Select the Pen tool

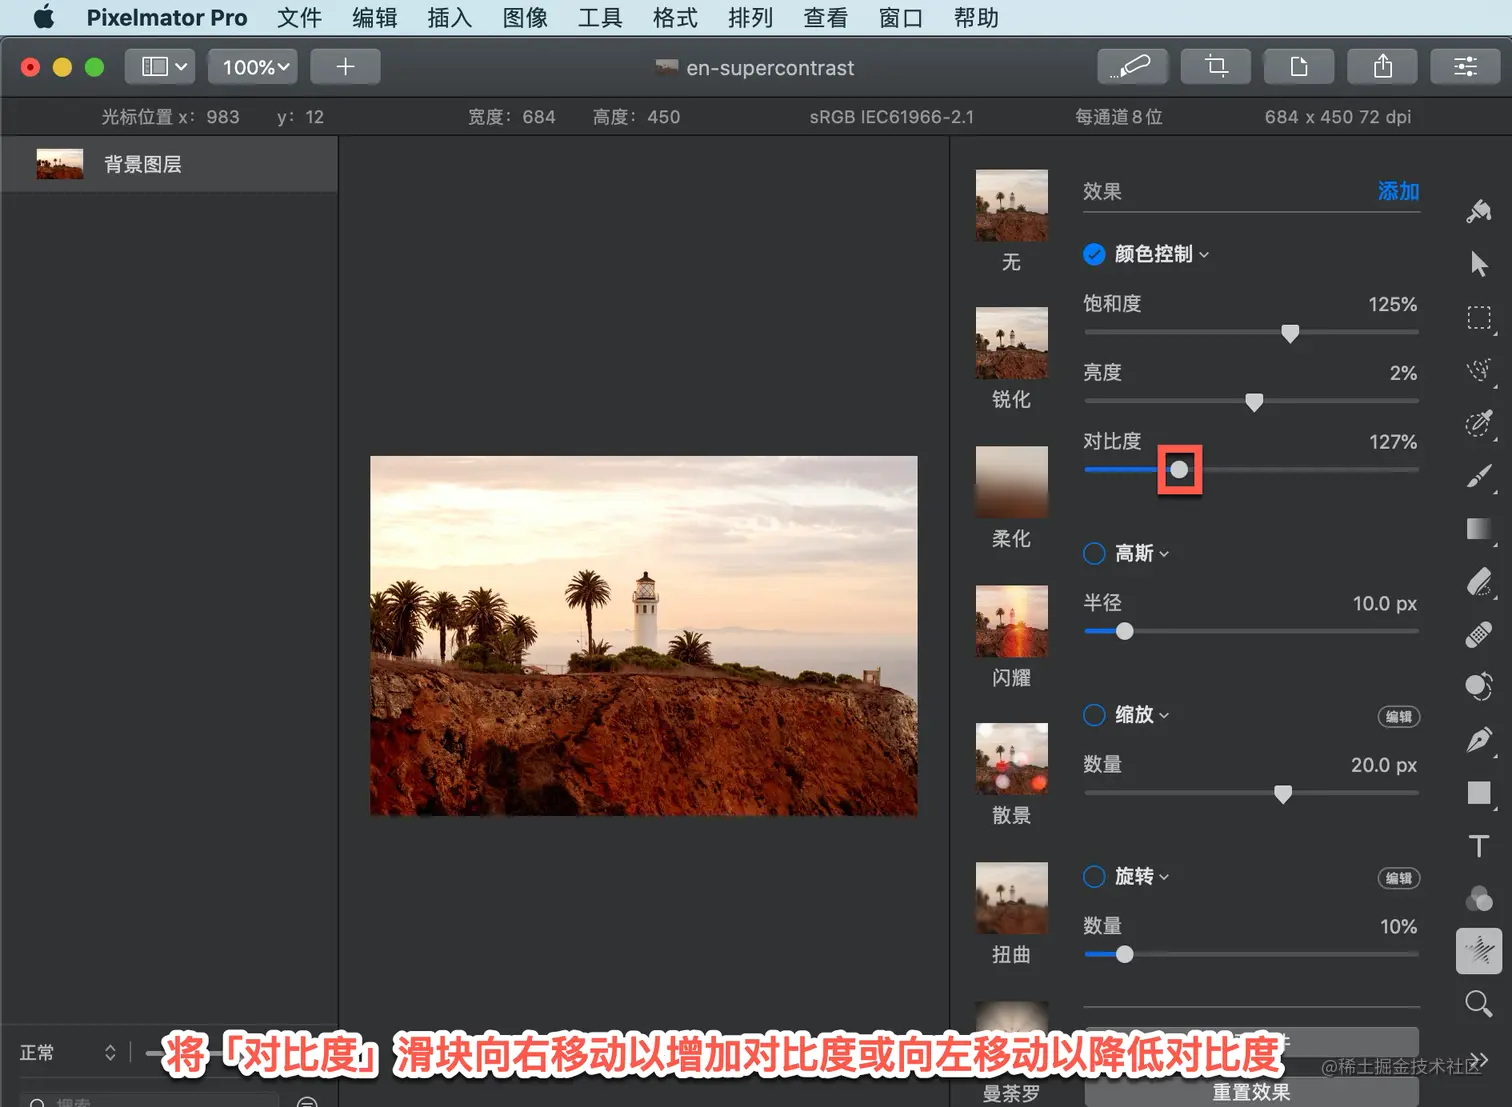pyautogui.click(x=1479, y=740)
